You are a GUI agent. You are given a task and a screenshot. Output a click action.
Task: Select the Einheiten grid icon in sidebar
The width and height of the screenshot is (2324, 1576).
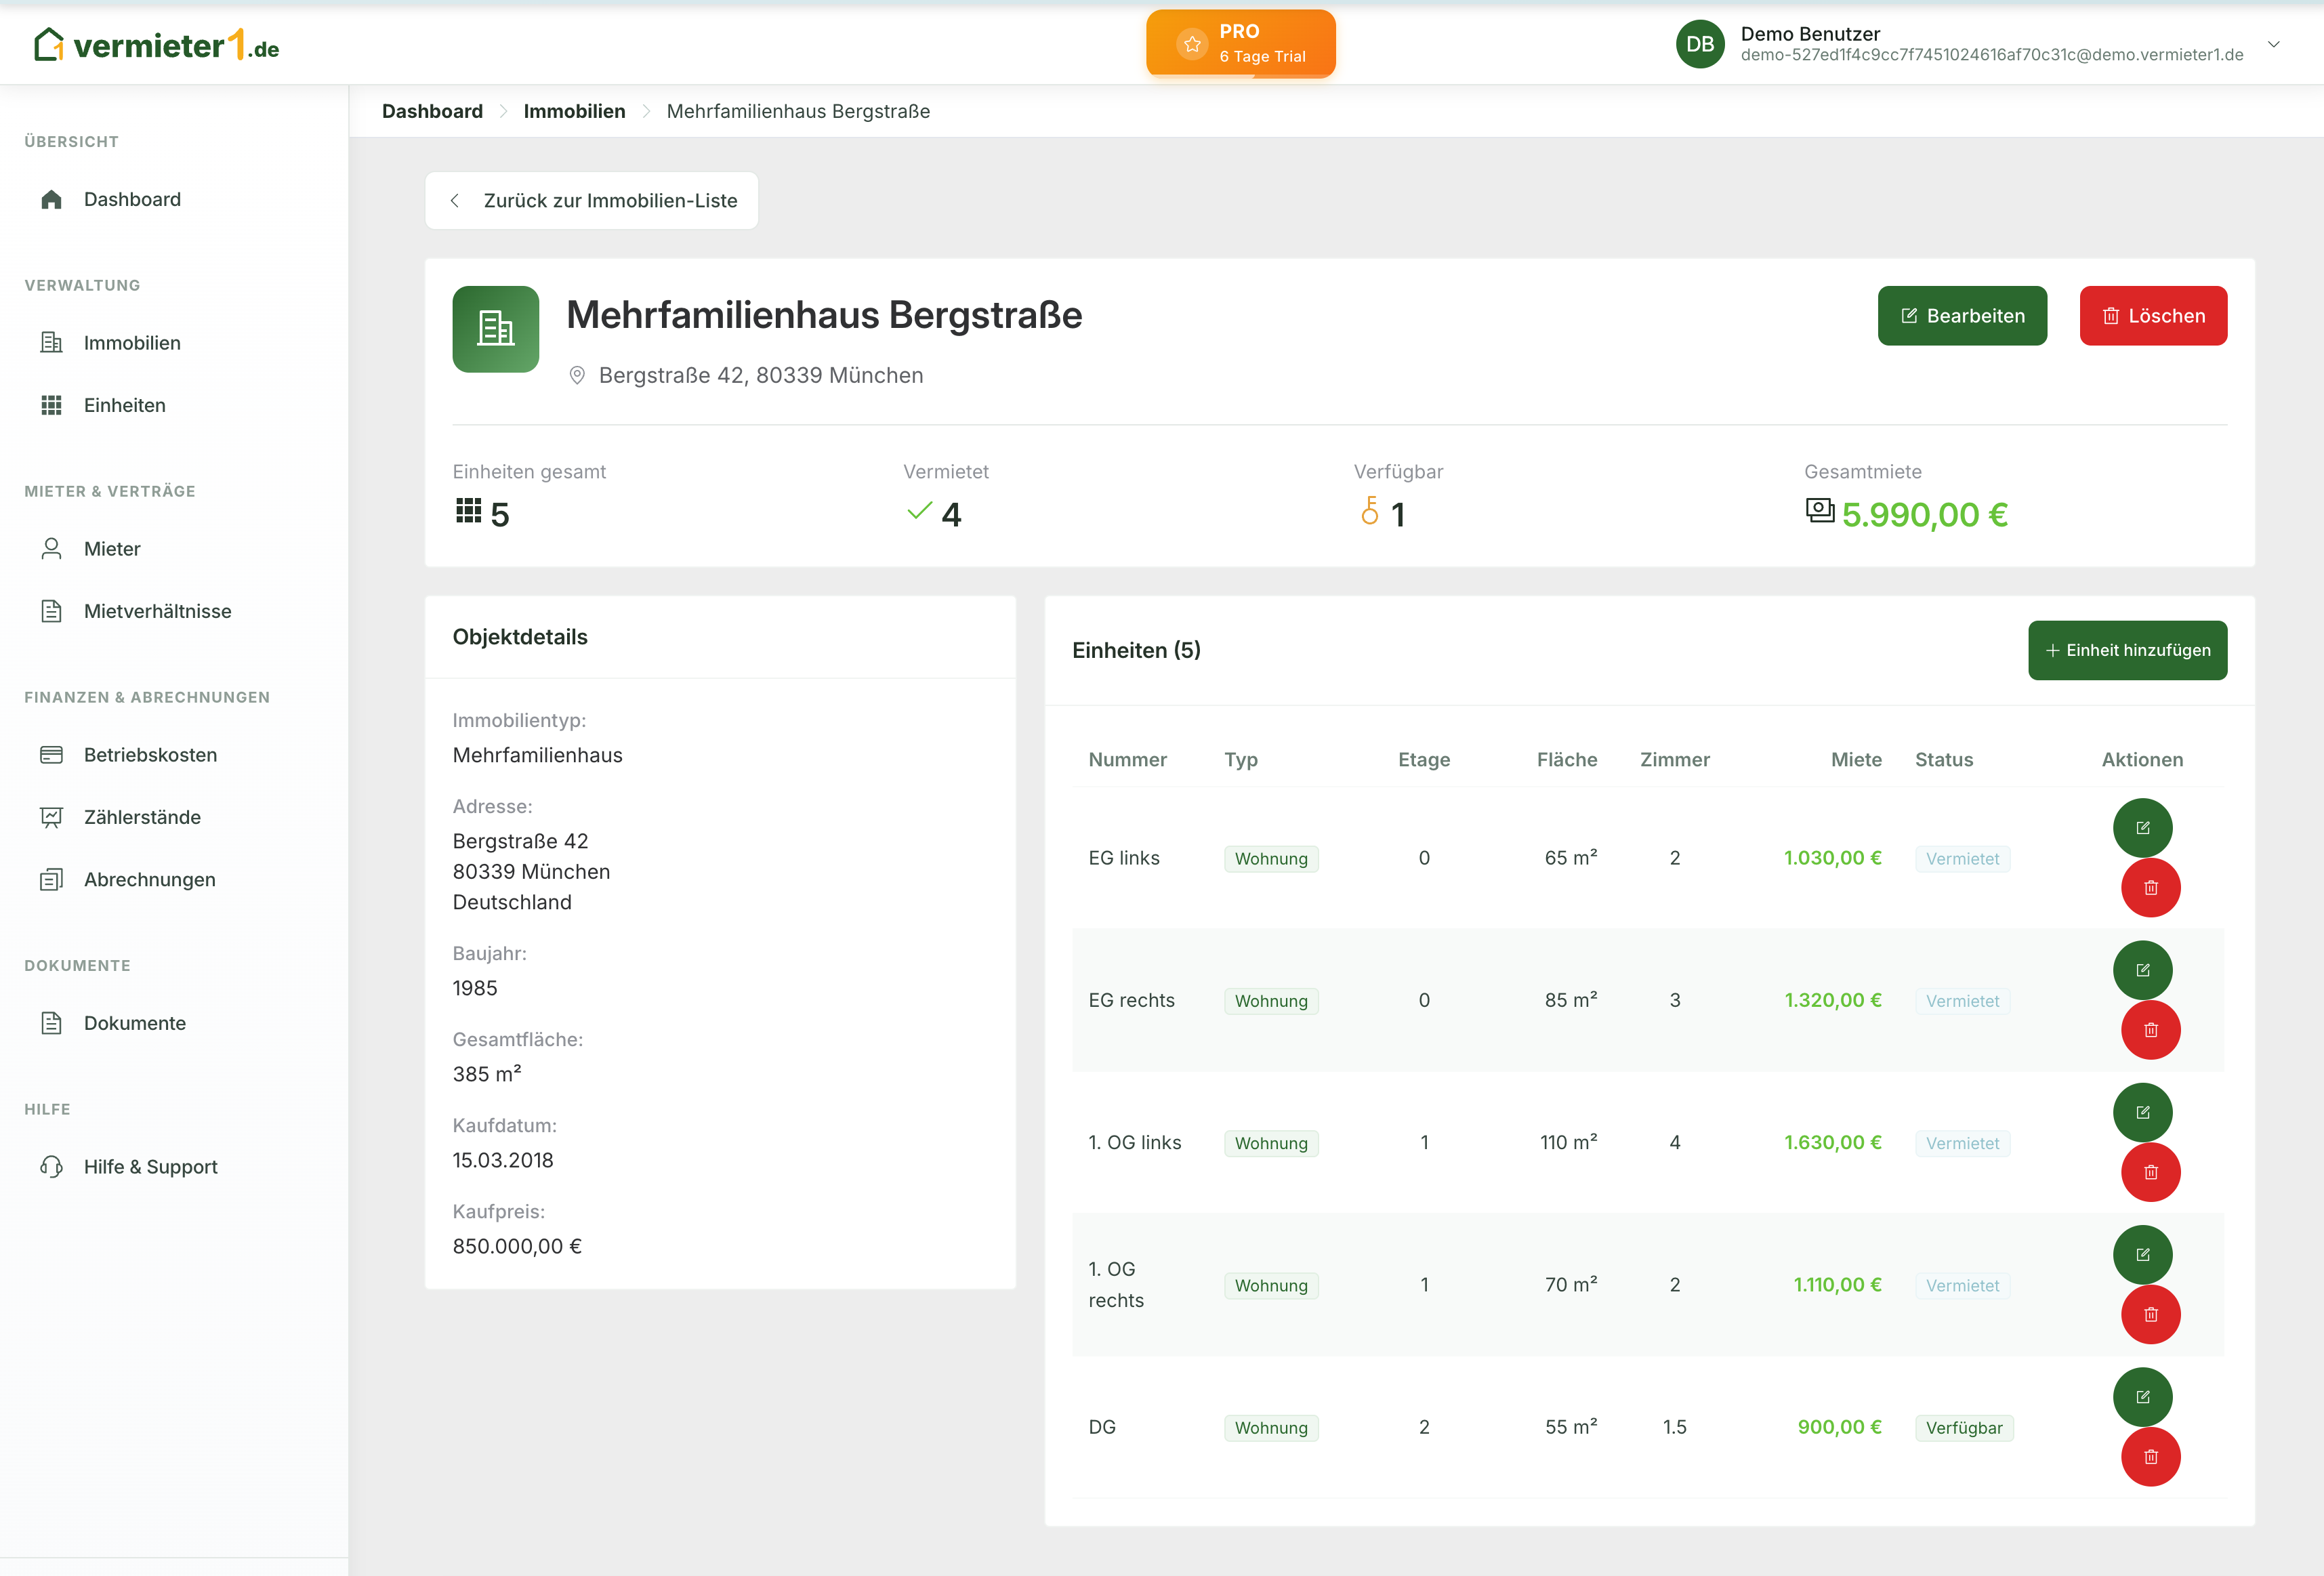coord(53,405)
